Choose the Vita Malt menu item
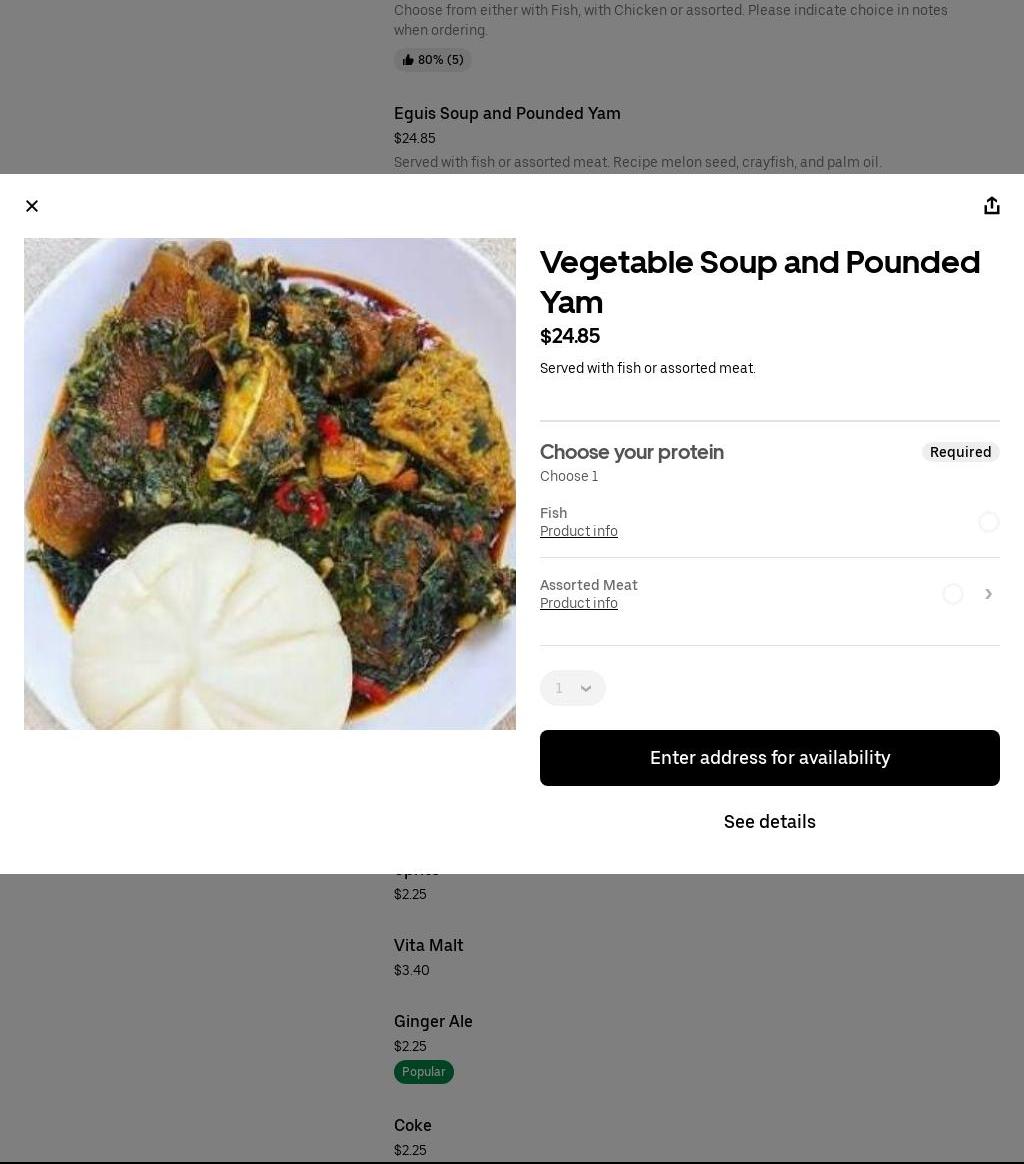 tap(428, 946)
